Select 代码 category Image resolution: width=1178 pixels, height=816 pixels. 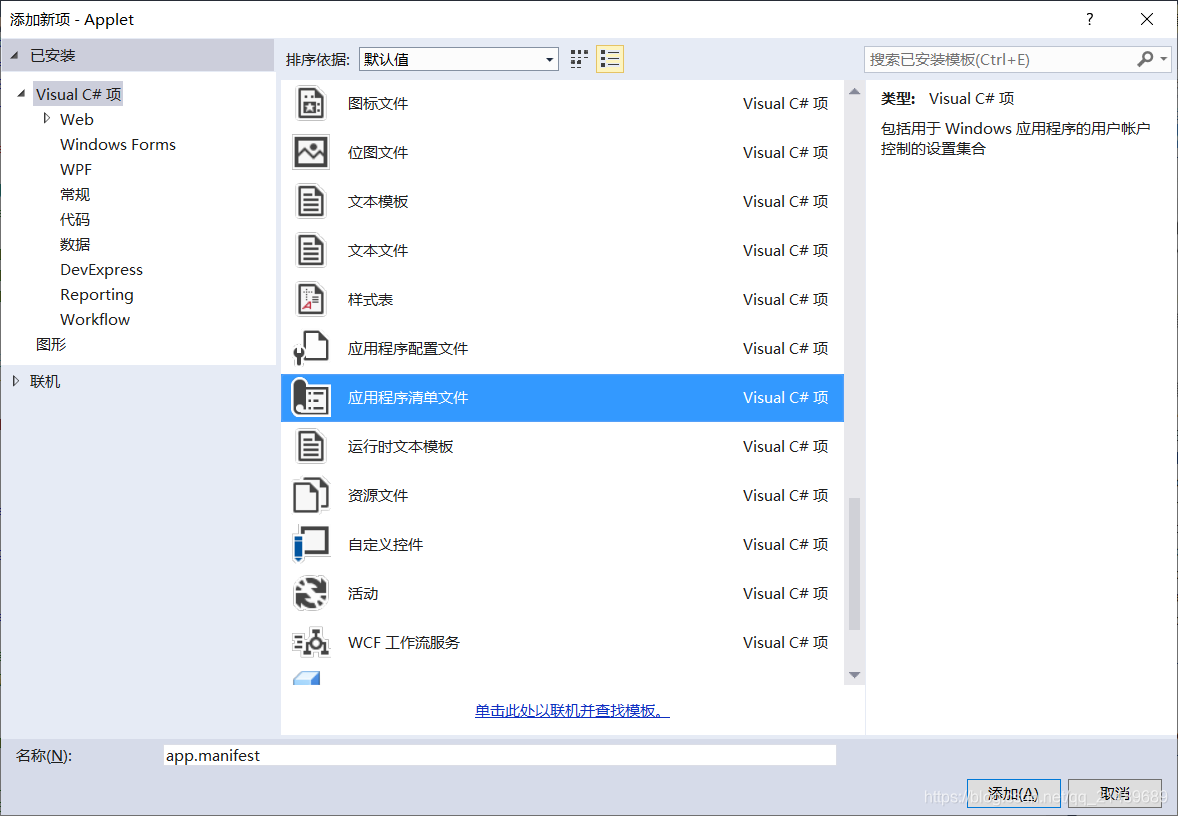pyautogui.click(x=75, y=219)
